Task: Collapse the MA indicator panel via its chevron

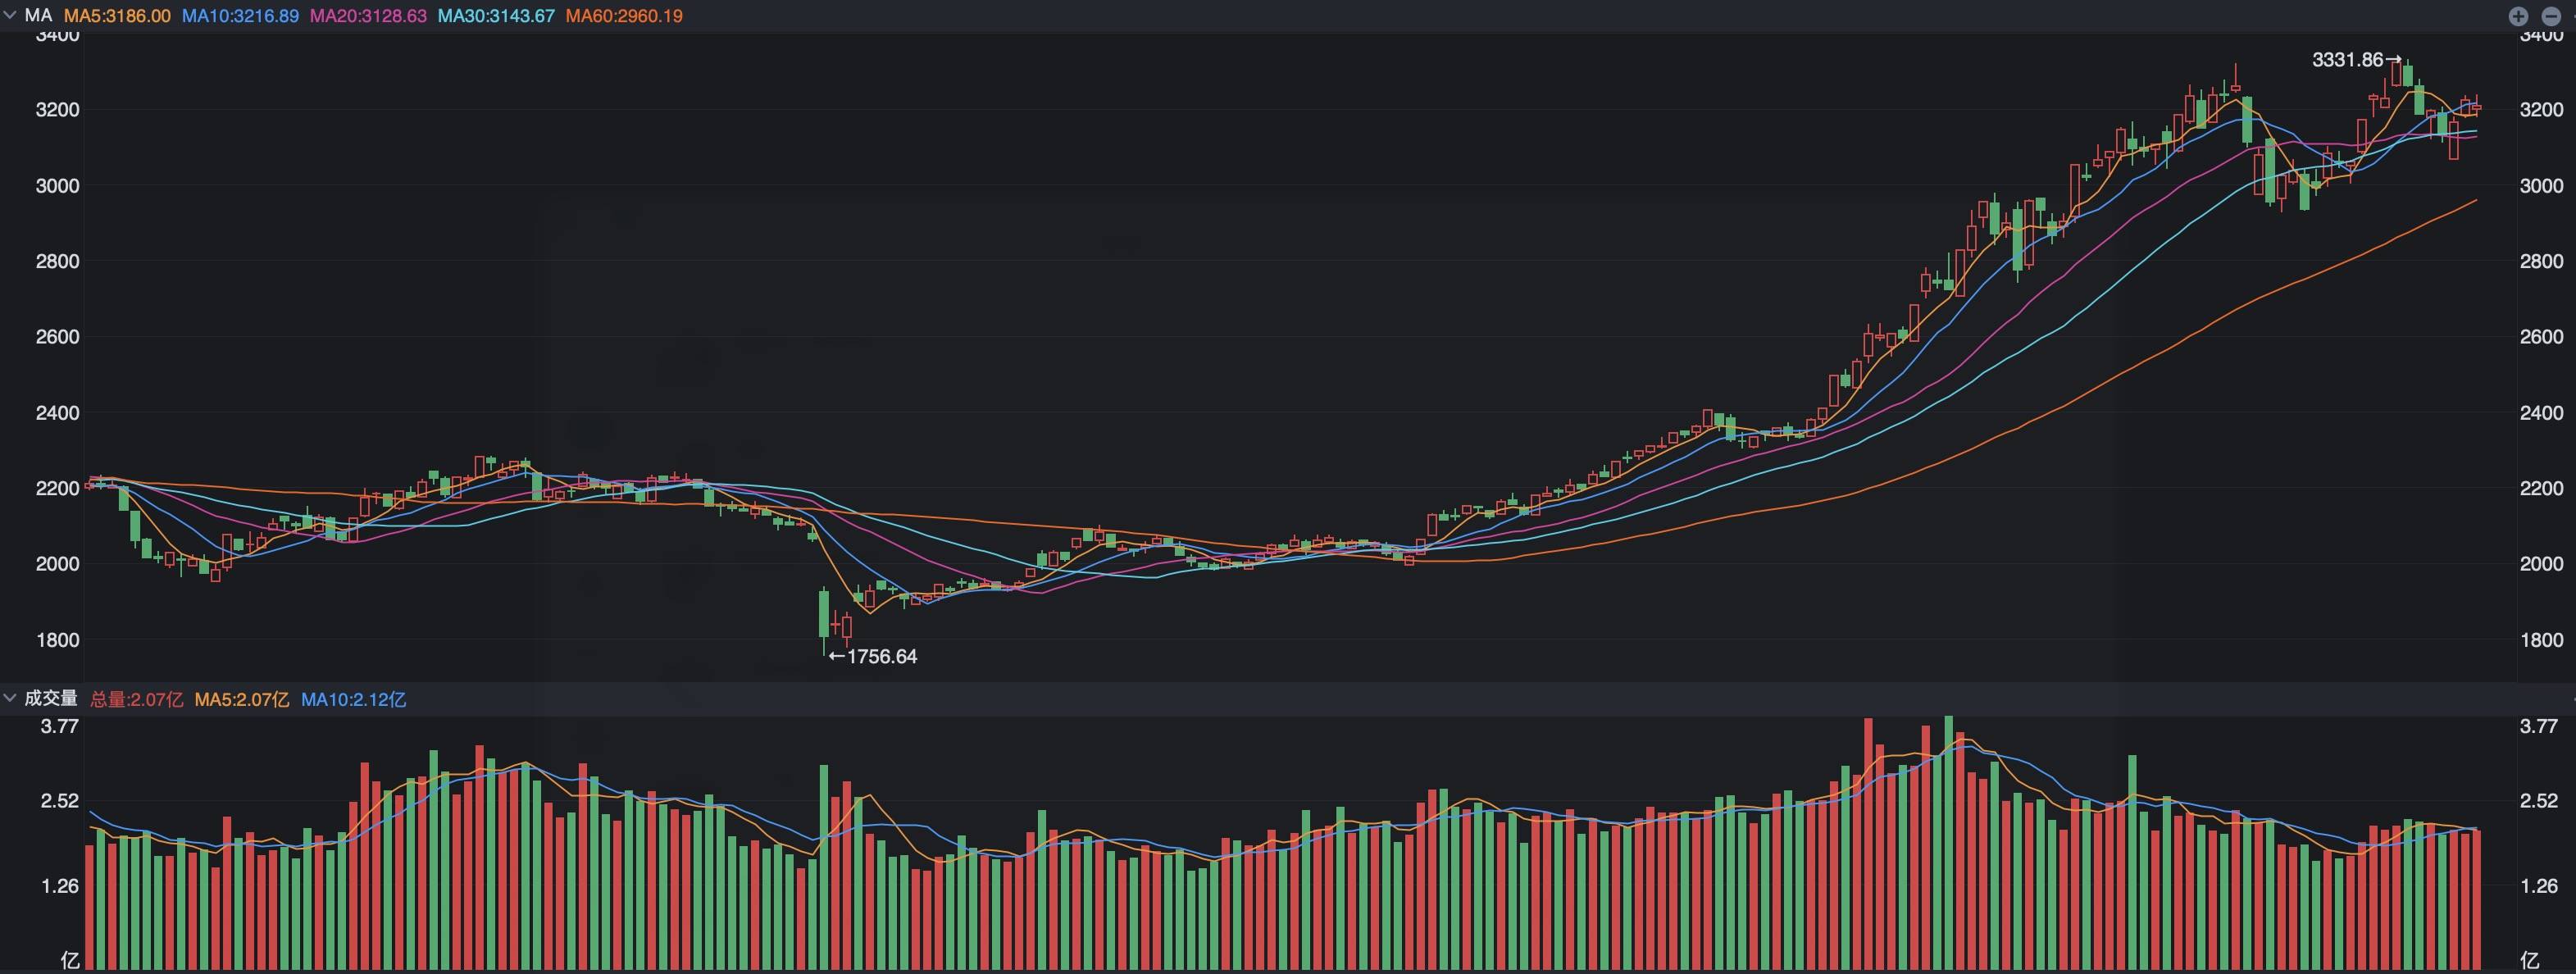Action: pos(9,16)
